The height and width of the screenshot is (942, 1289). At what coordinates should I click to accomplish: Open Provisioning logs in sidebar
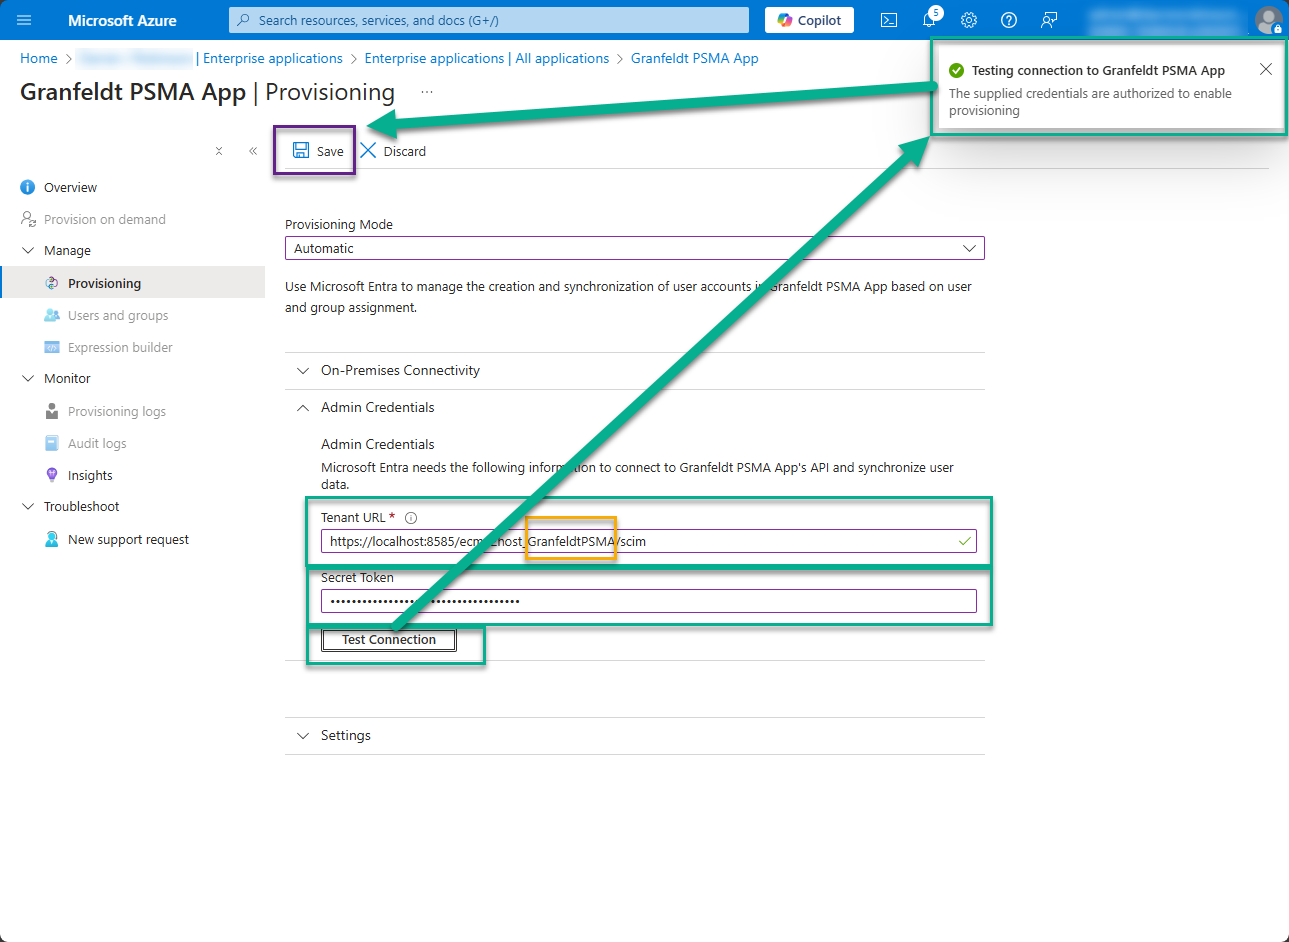[116, 412]
